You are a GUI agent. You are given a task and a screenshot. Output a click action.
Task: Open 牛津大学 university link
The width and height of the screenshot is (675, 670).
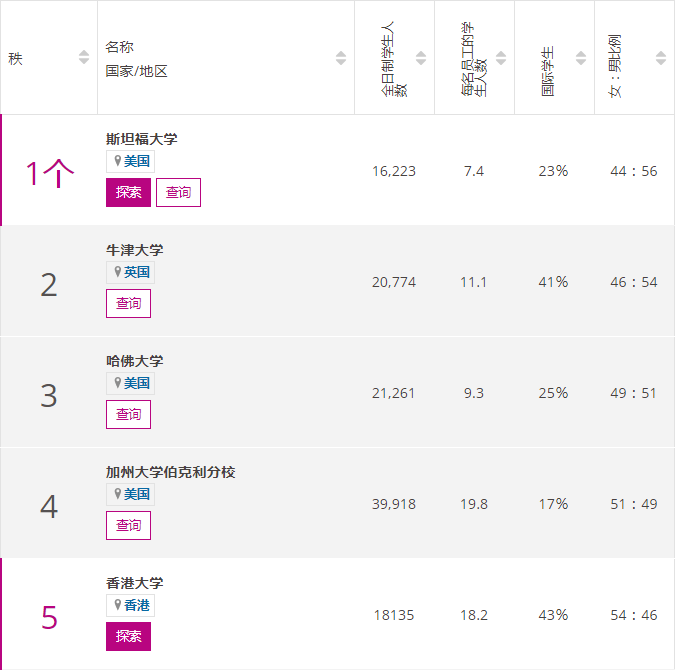(x=134, y=250)
